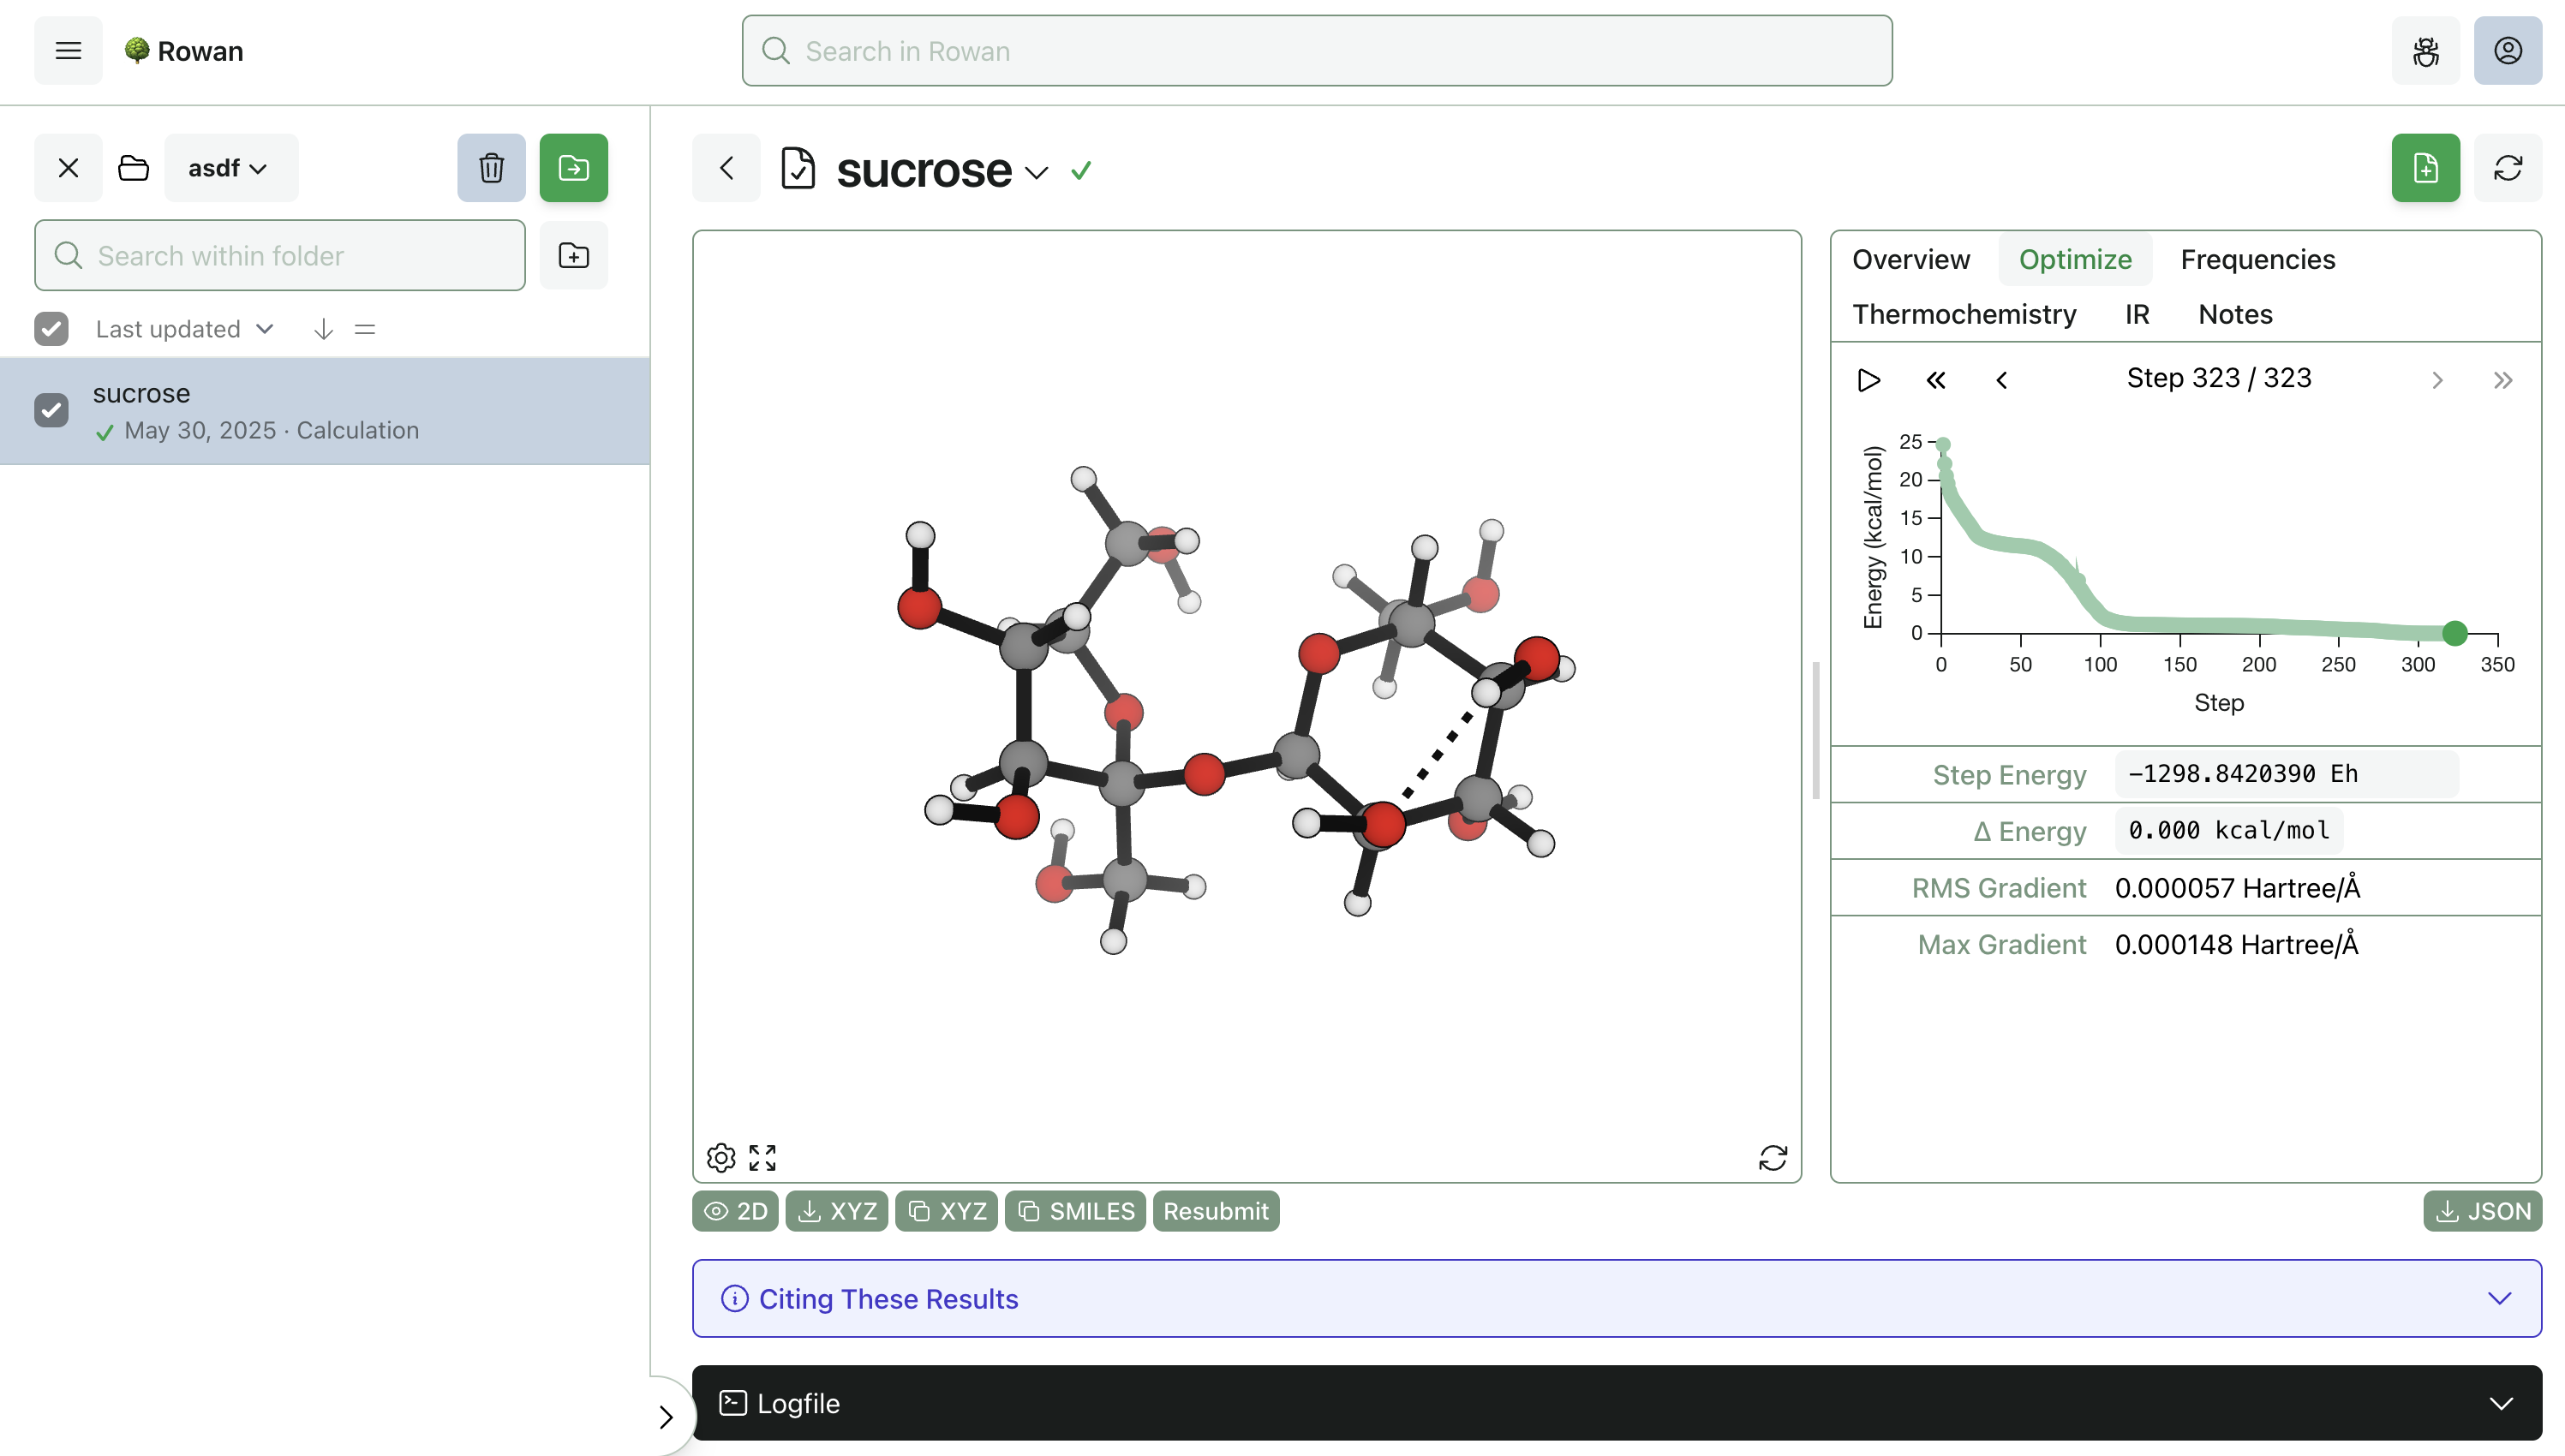Expand the molecule viewer to fullscreen
The width and height of the screenshot is (2565, 1456).
[762, 1158]
